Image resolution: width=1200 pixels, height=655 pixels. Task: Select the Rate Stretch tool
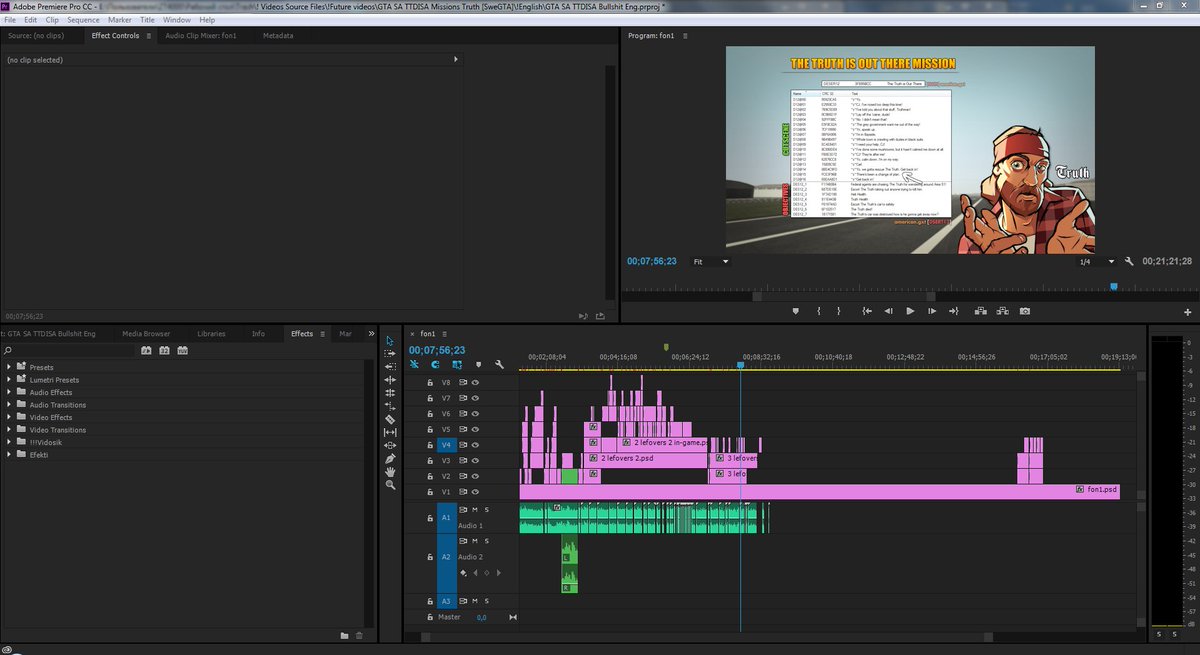[x=391, y=393]
